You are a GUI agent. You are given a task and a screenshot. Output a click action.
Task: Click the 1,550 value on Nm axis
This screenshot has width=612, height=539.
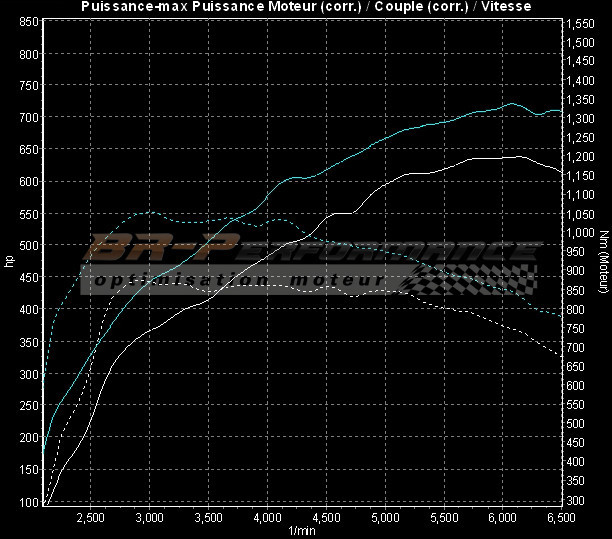tap(580, 24)
